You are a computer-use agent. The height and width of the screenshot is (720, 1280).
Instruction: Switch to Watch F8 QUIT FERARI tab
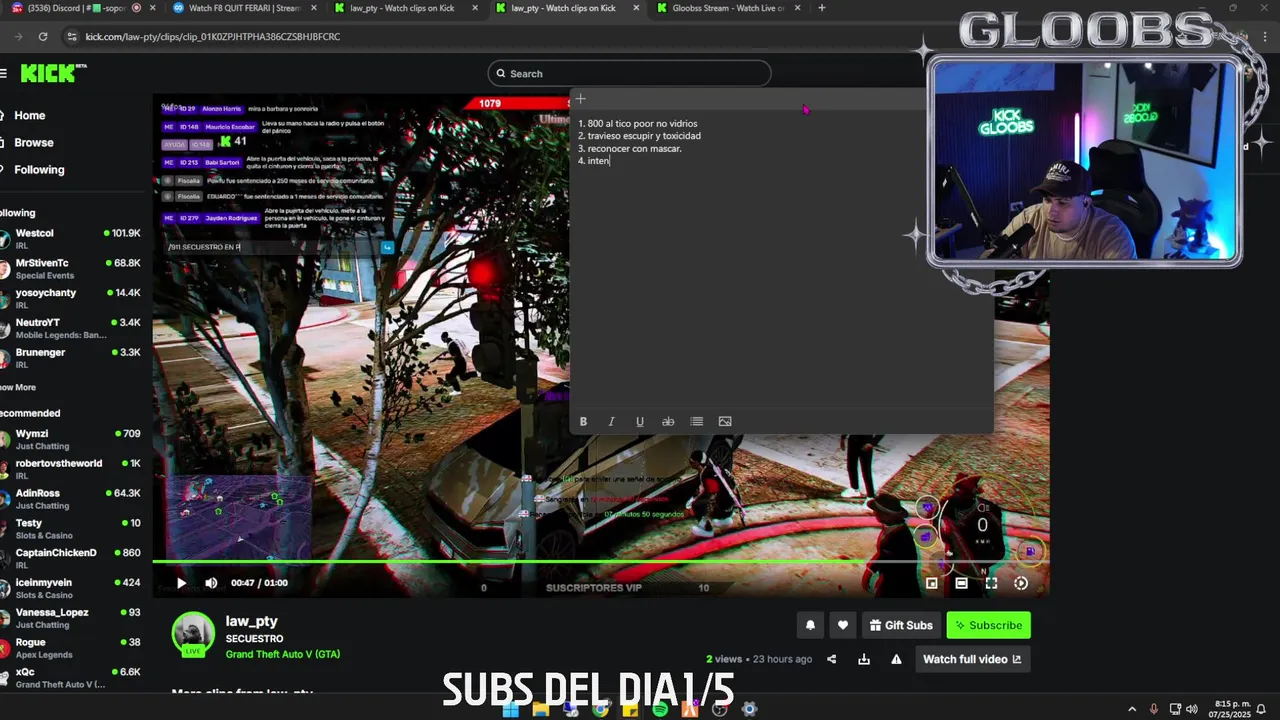tap(244, 8)
